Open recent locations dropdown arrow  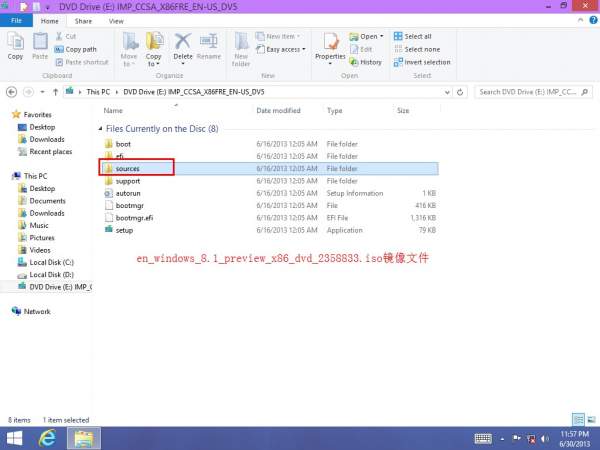click(x=42, y=92)
